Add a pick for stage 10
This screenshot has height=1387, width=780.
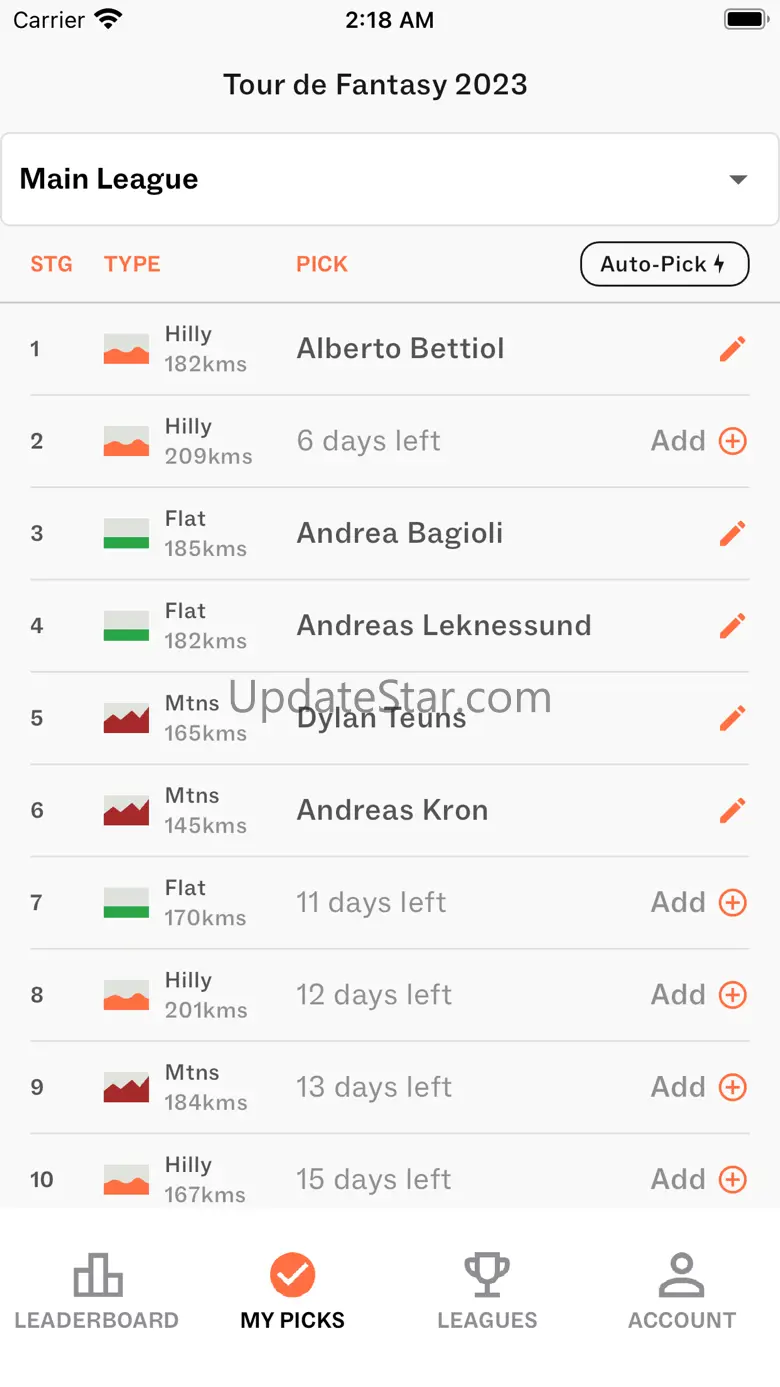click(699, 1179)
